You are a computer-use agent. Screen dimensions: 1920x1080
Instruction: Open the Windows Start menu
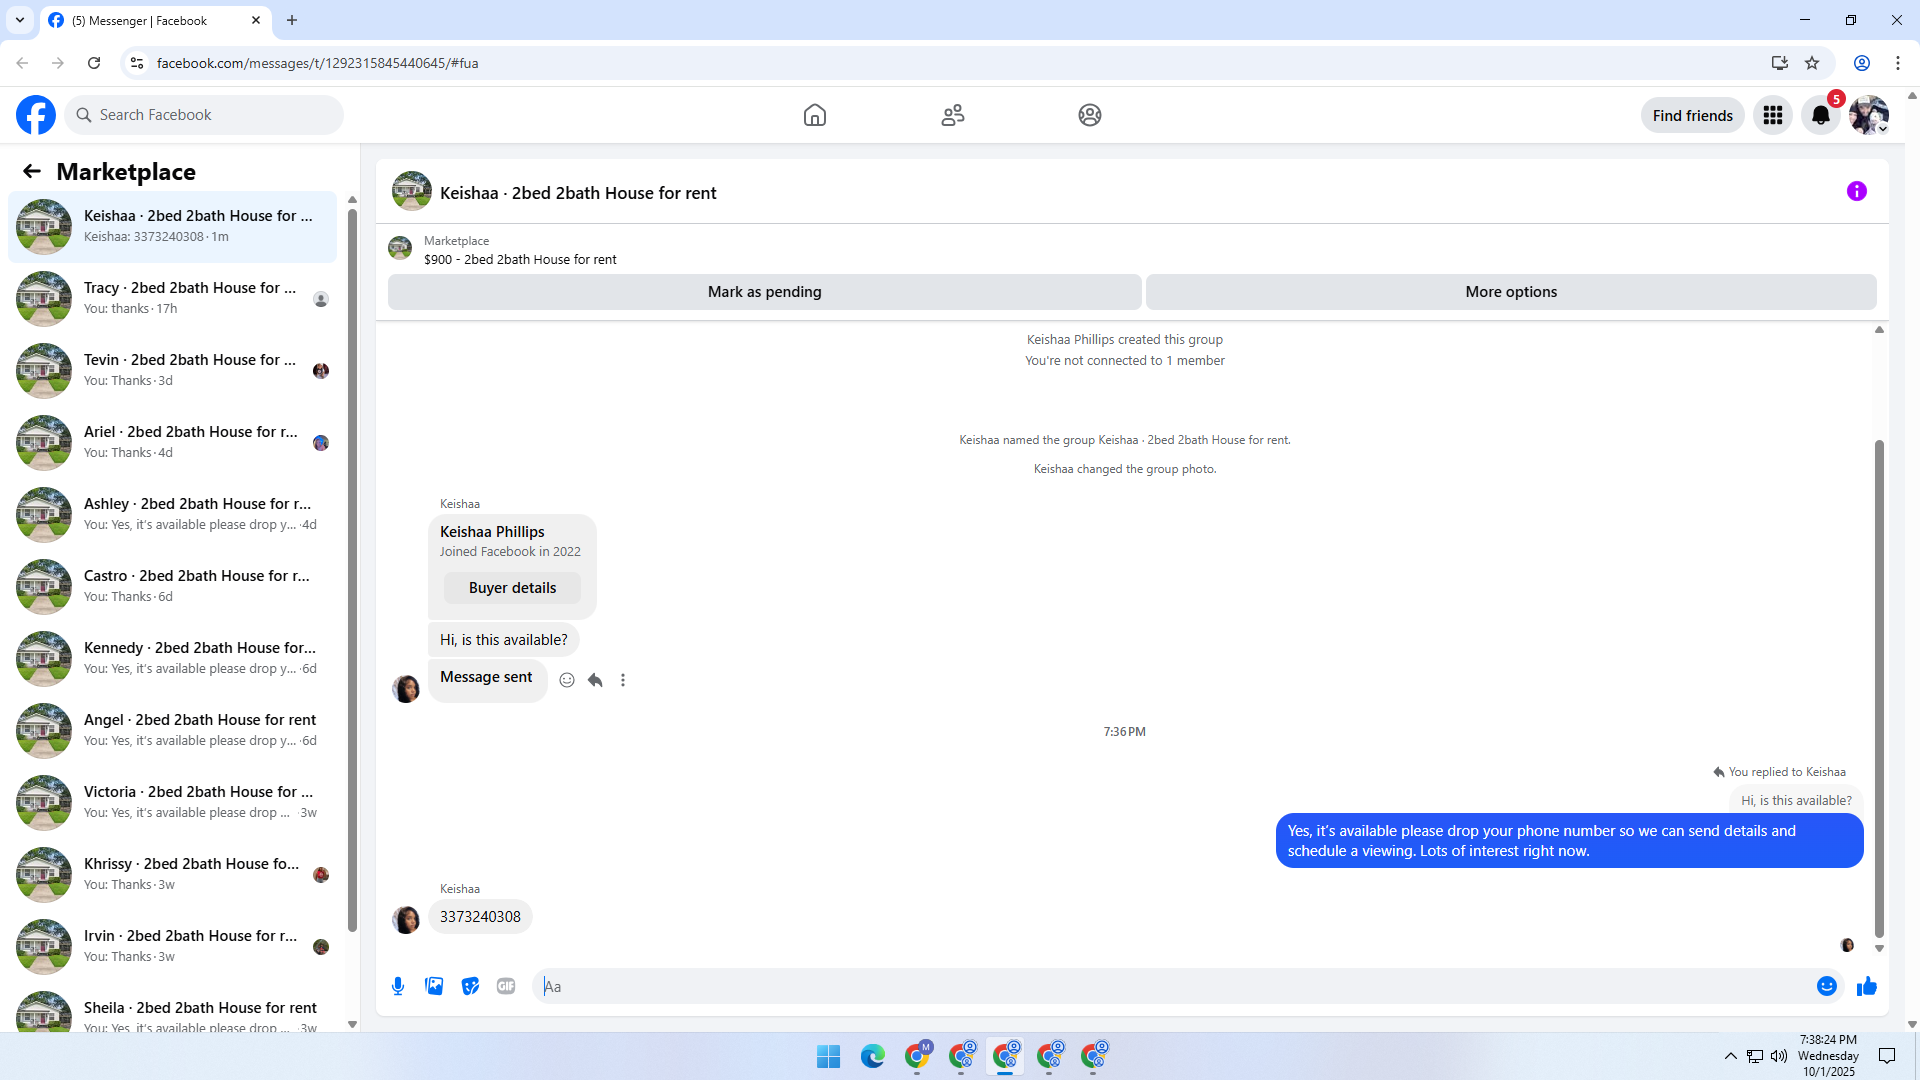coord(829,1056)
